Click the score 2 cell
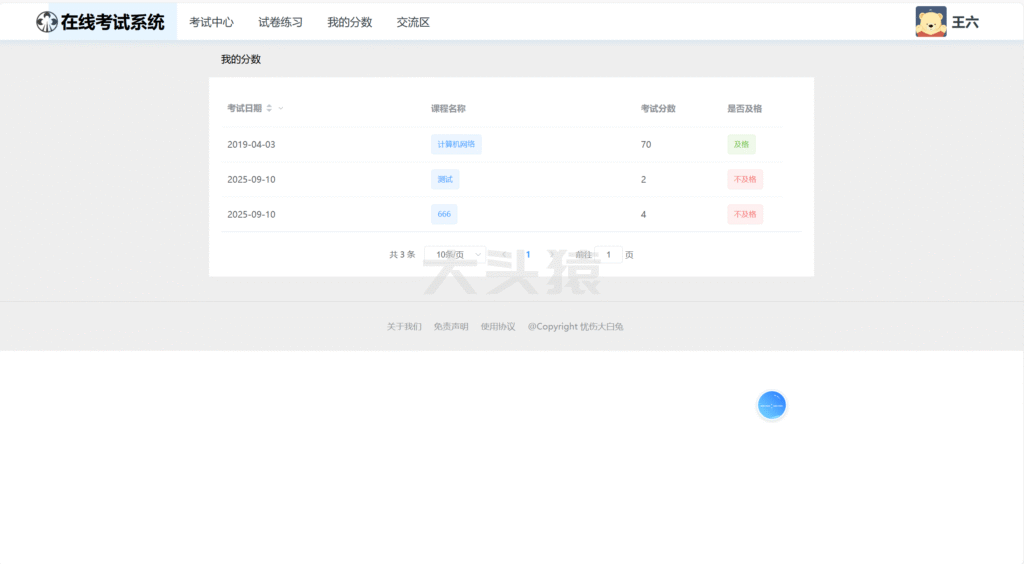 point(643,180)
